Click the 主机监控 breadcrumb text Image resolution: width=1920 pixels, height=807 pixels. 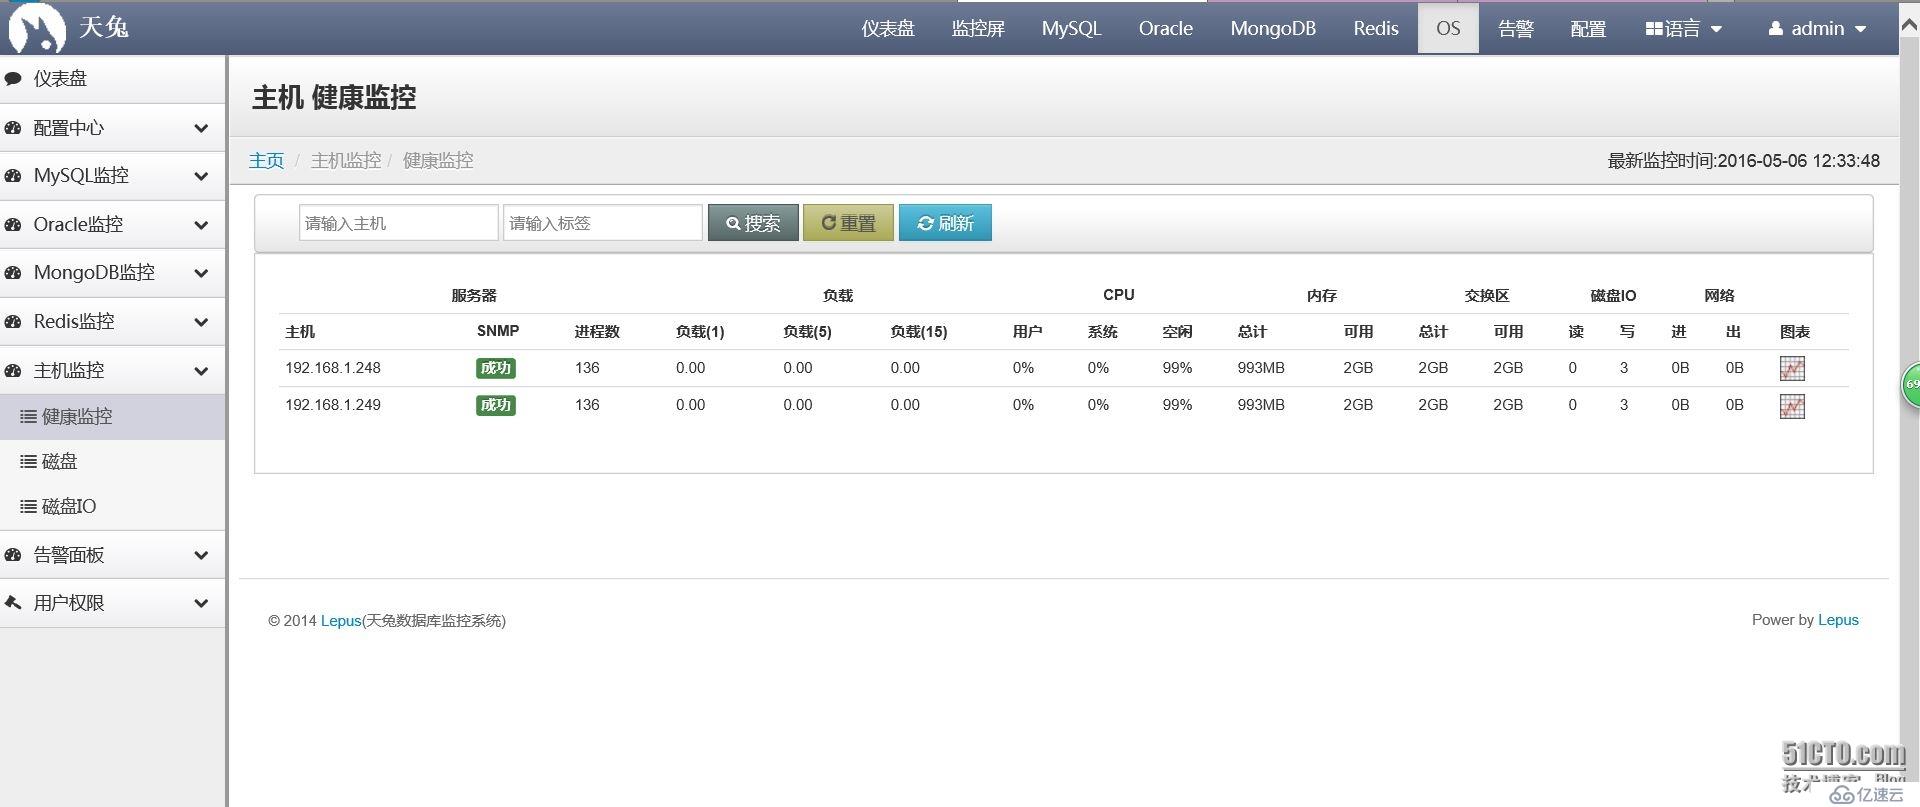click(x=346, y=161)
